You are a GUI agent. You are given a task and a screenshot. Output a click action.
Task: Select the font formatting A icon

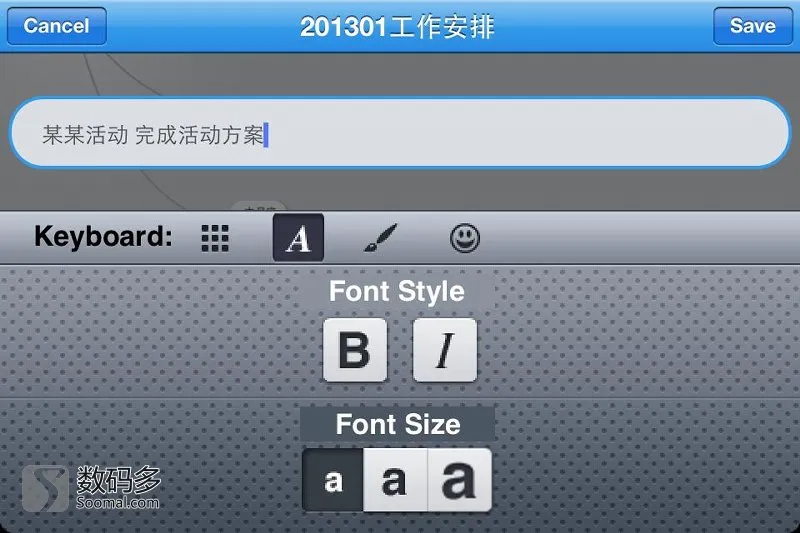[298, 238]
